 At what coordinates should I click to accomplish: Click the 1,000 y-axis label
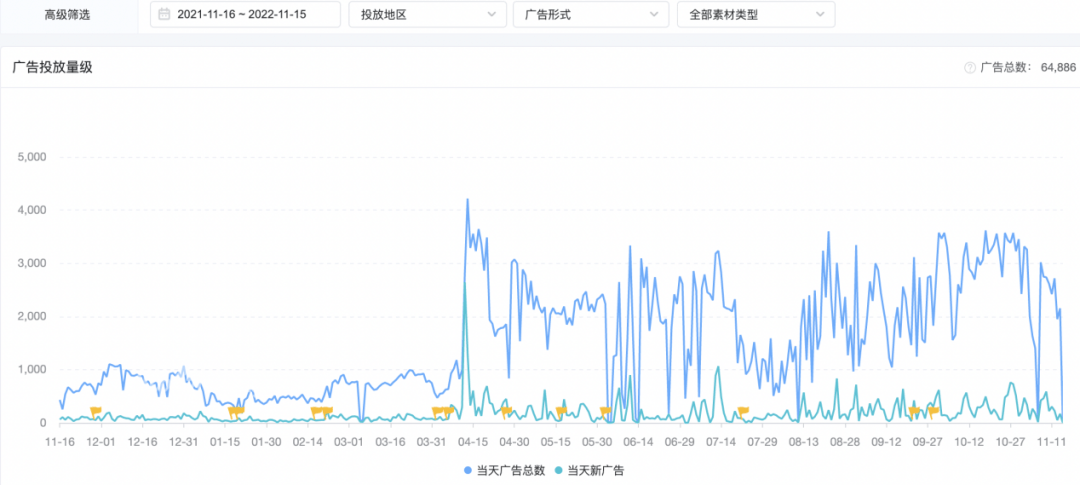pyautogui.click(x=30, y=369)
